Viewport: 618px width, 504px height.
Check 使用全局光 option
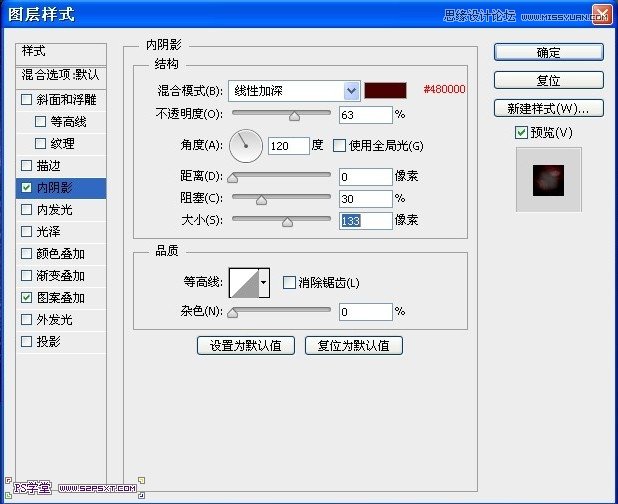(x=339, y=145)
